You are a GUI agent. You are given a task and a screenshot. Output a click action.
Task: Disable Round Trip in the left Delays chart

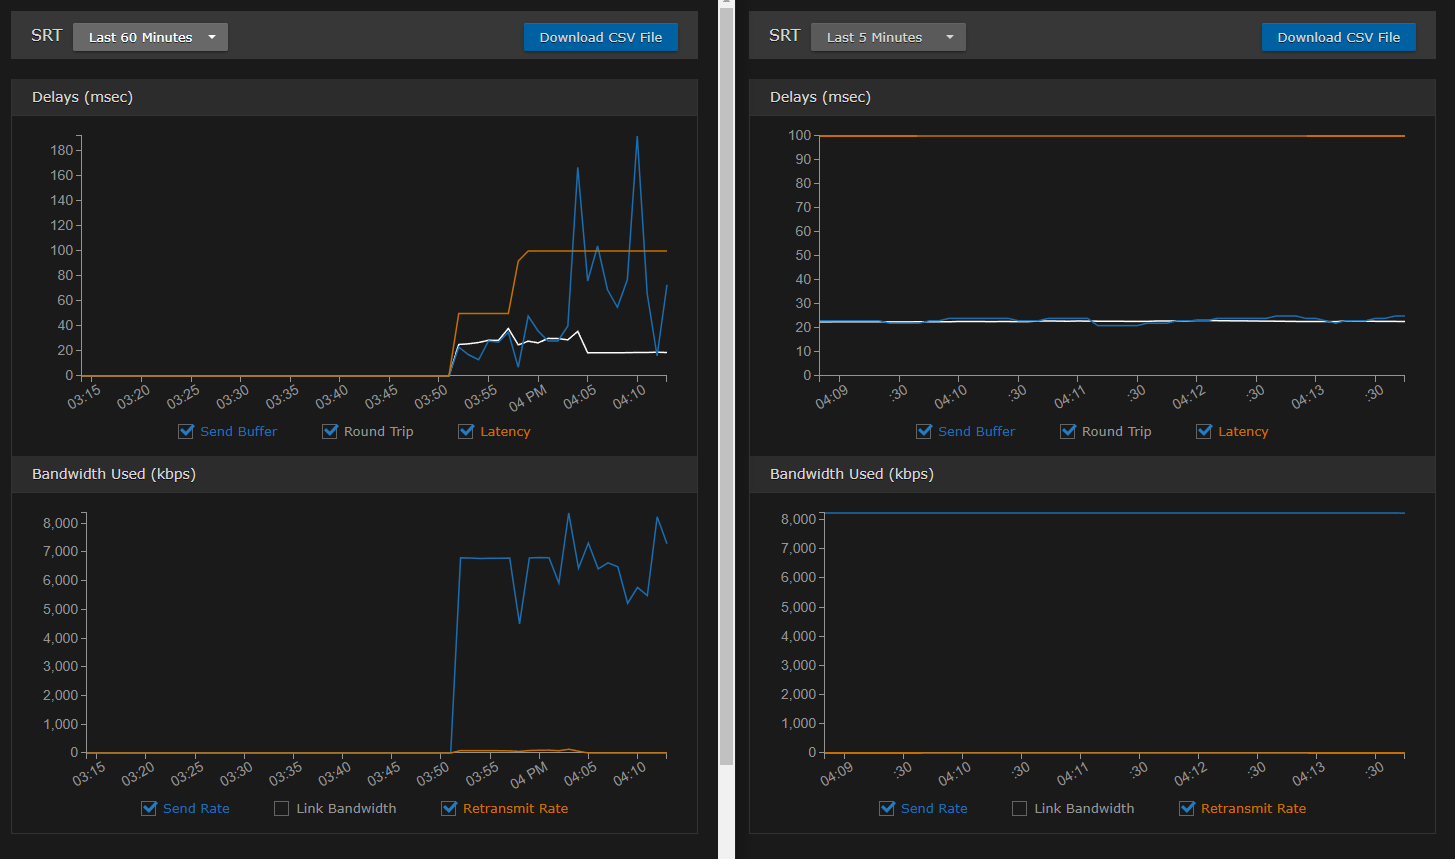330,431
